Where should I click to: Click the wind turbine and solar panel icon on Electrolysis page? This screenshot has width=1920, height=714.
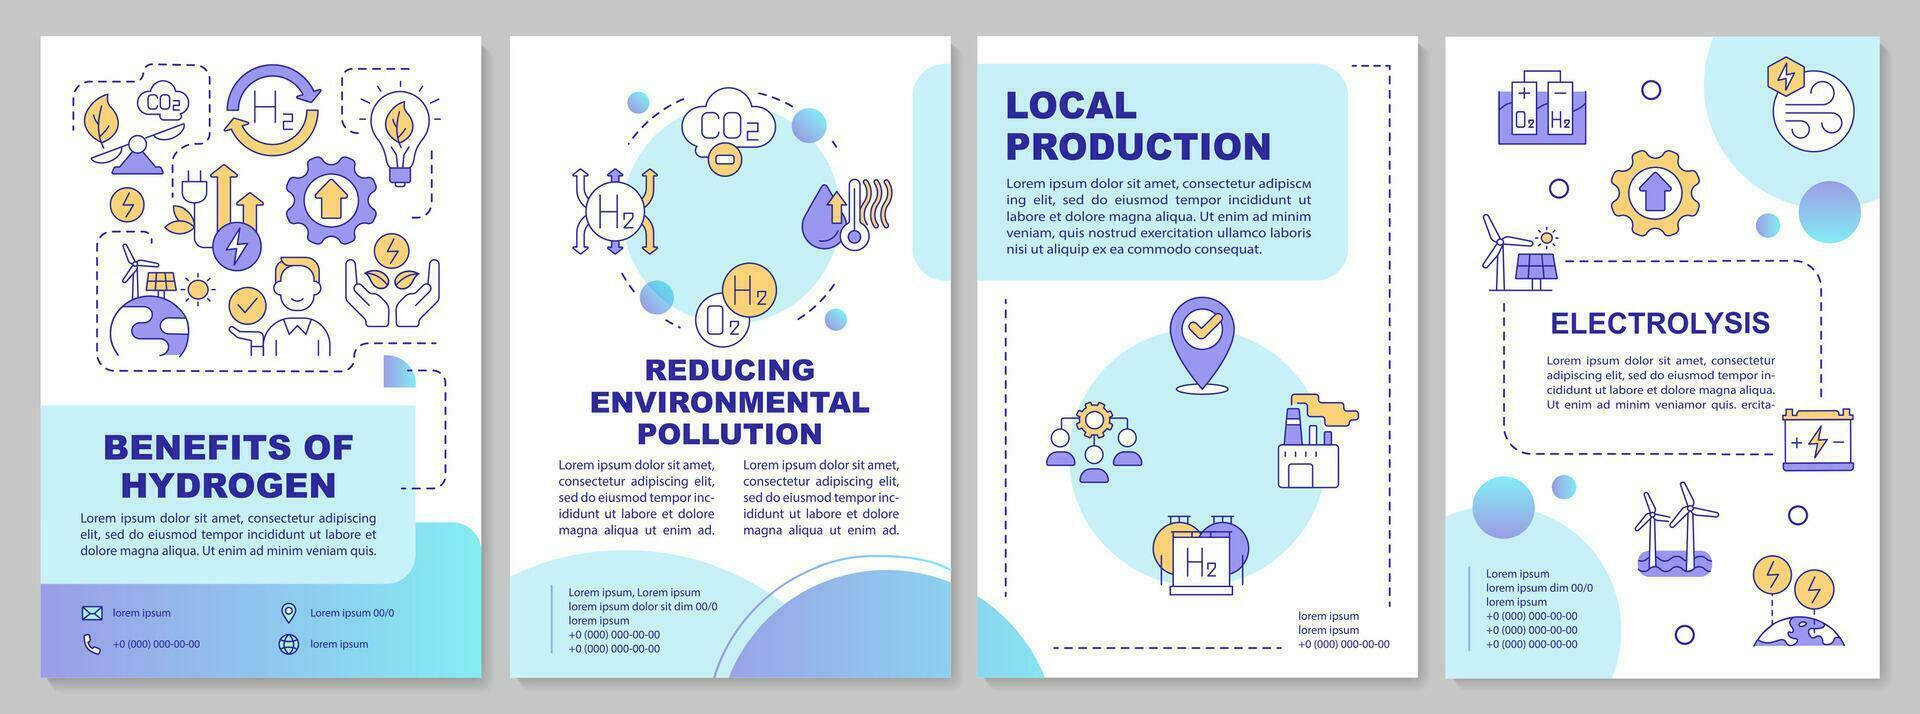pos(1521,252)
